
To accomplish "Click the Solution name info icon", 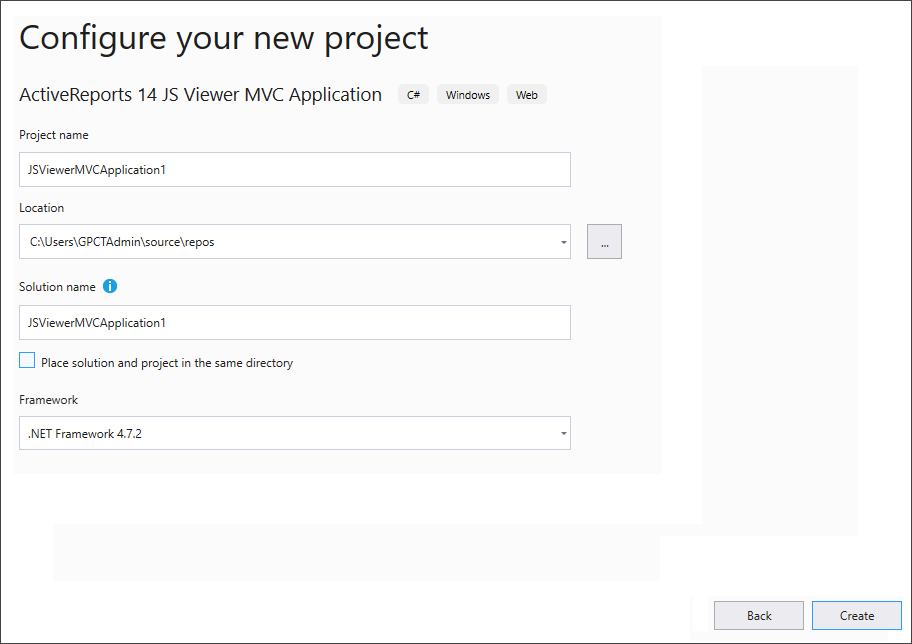I will [110, 286].
